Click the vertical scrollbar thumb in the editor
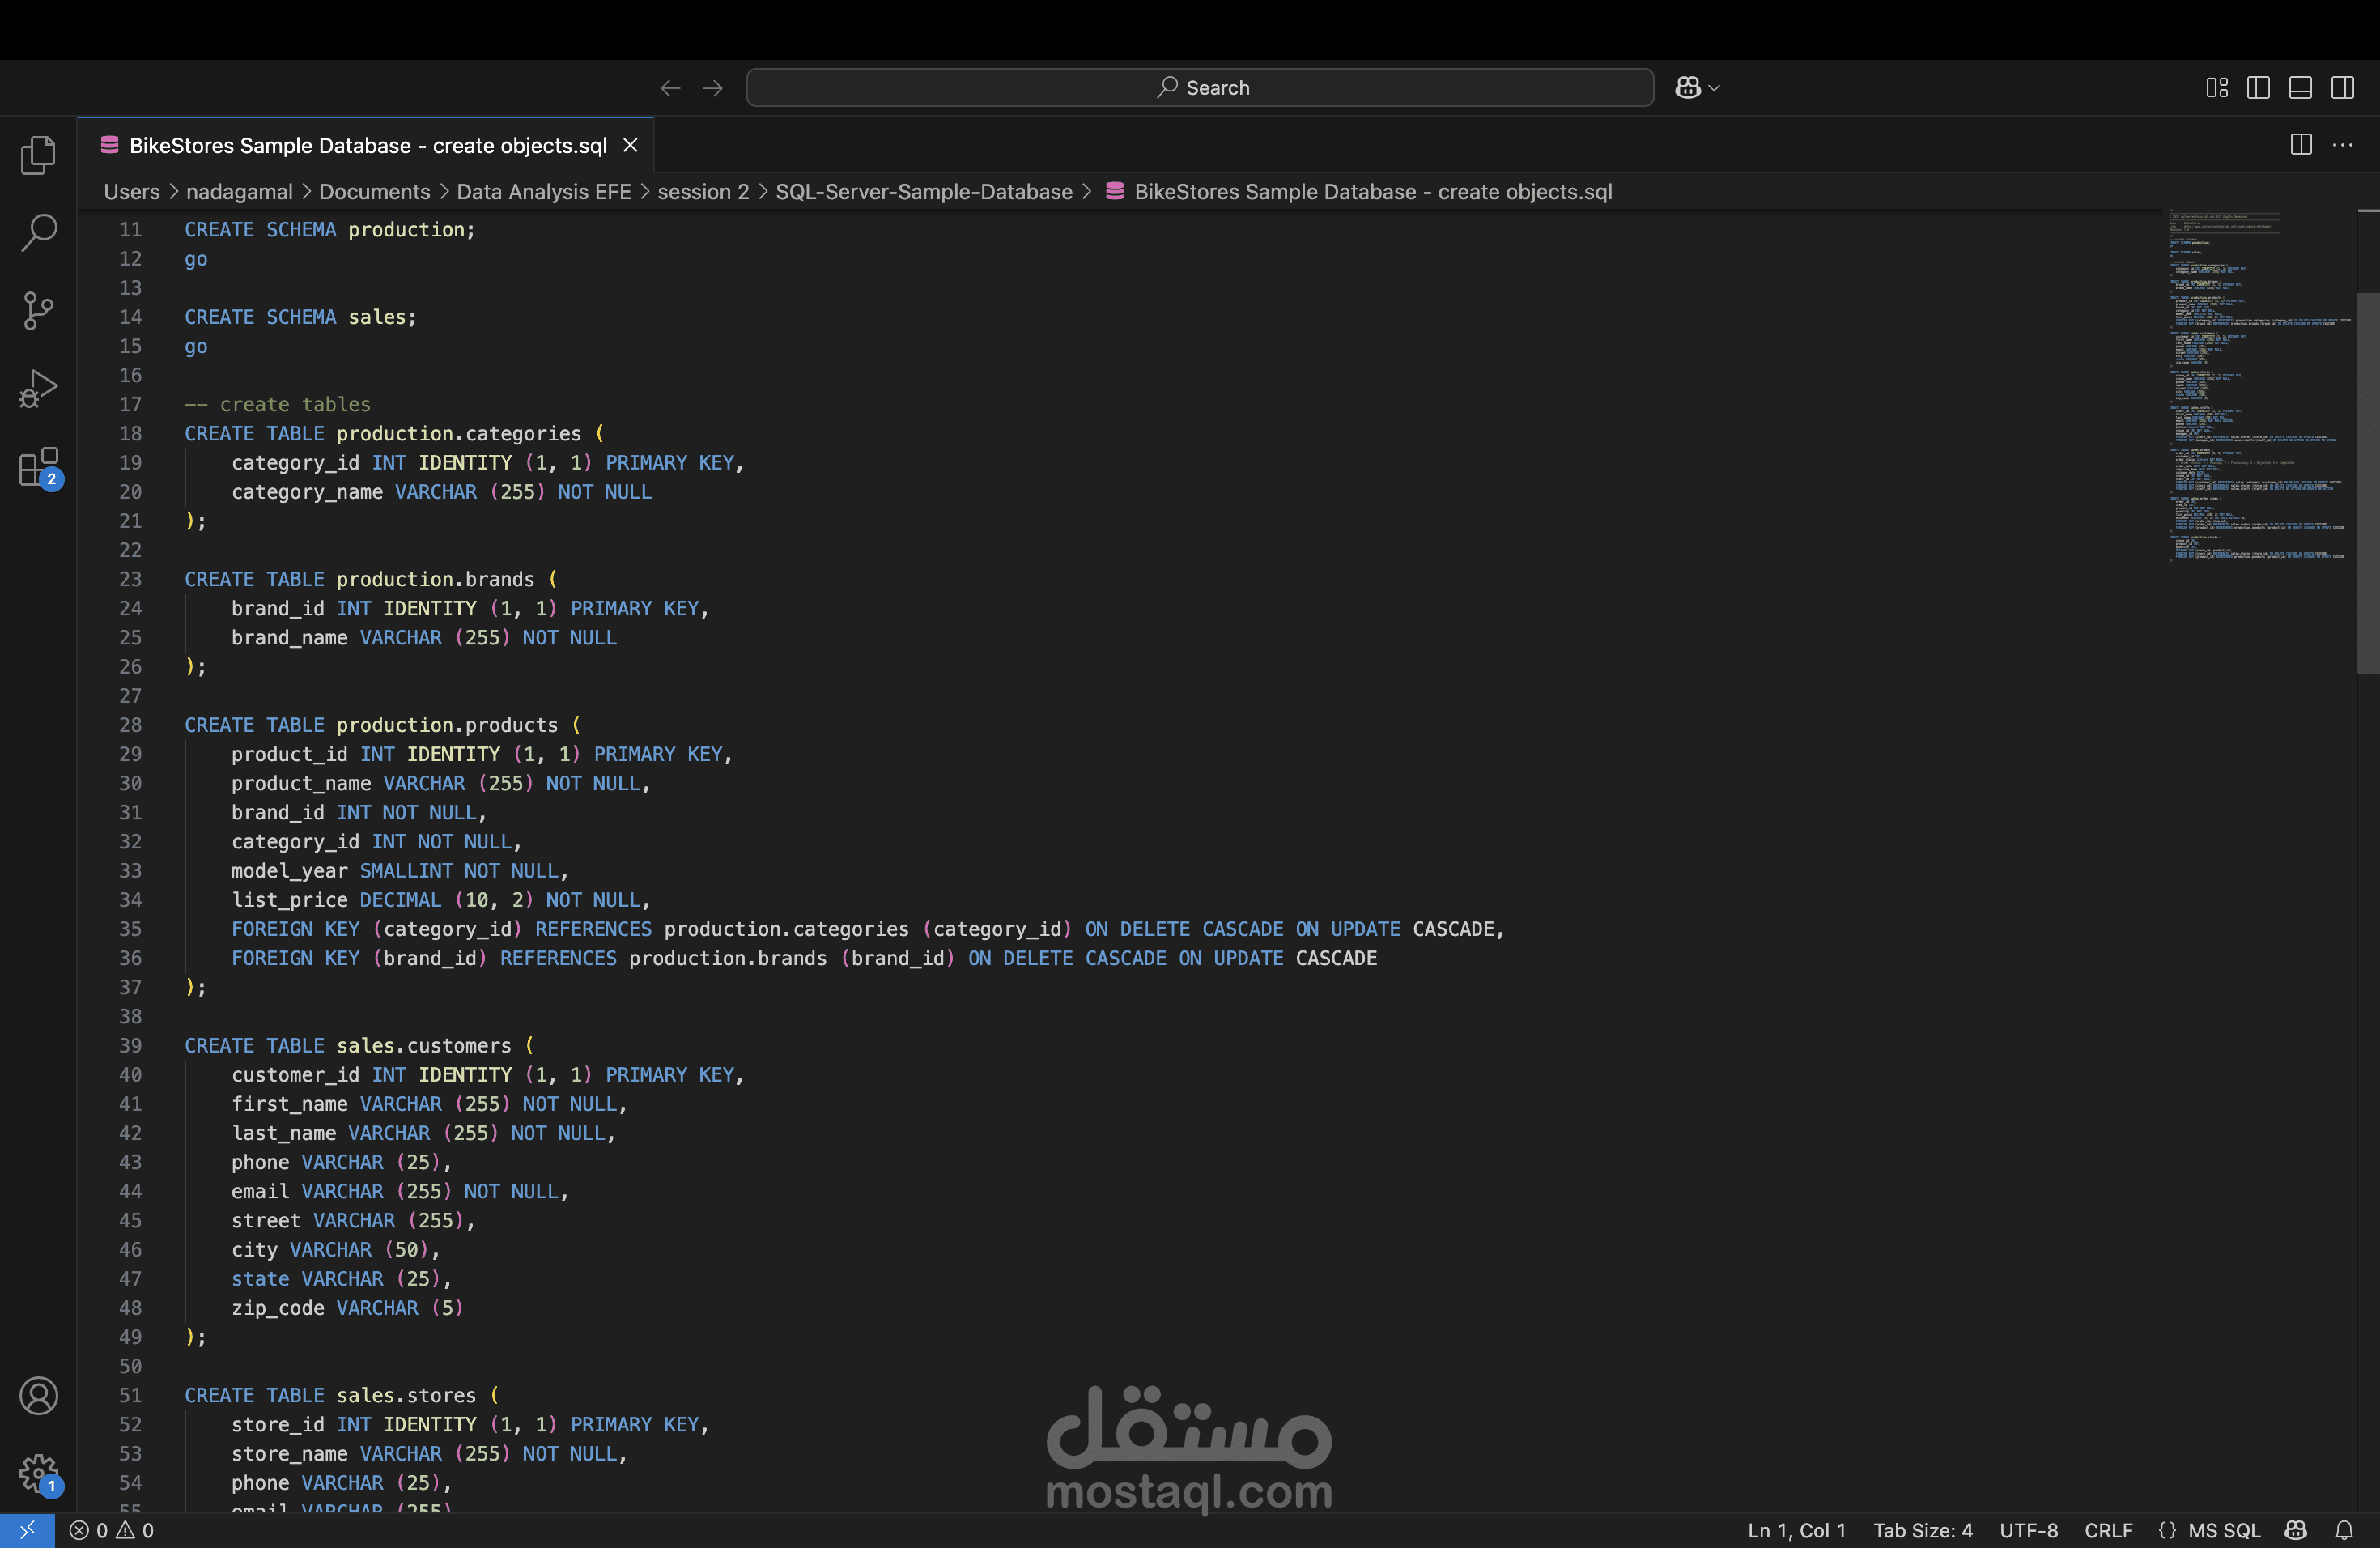 click(2368, 483)
